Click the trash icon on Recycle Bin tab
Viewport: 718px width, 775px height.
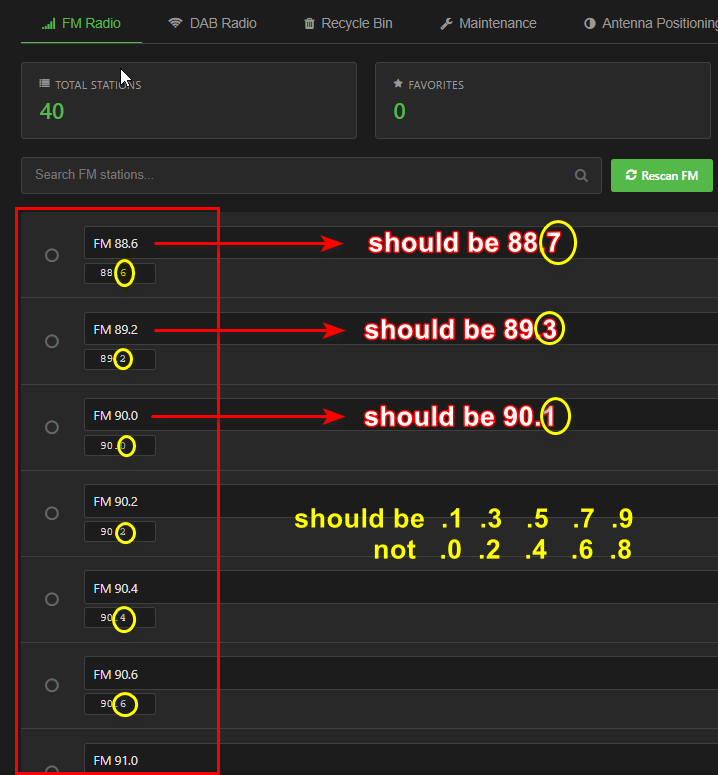click(309, 23)
